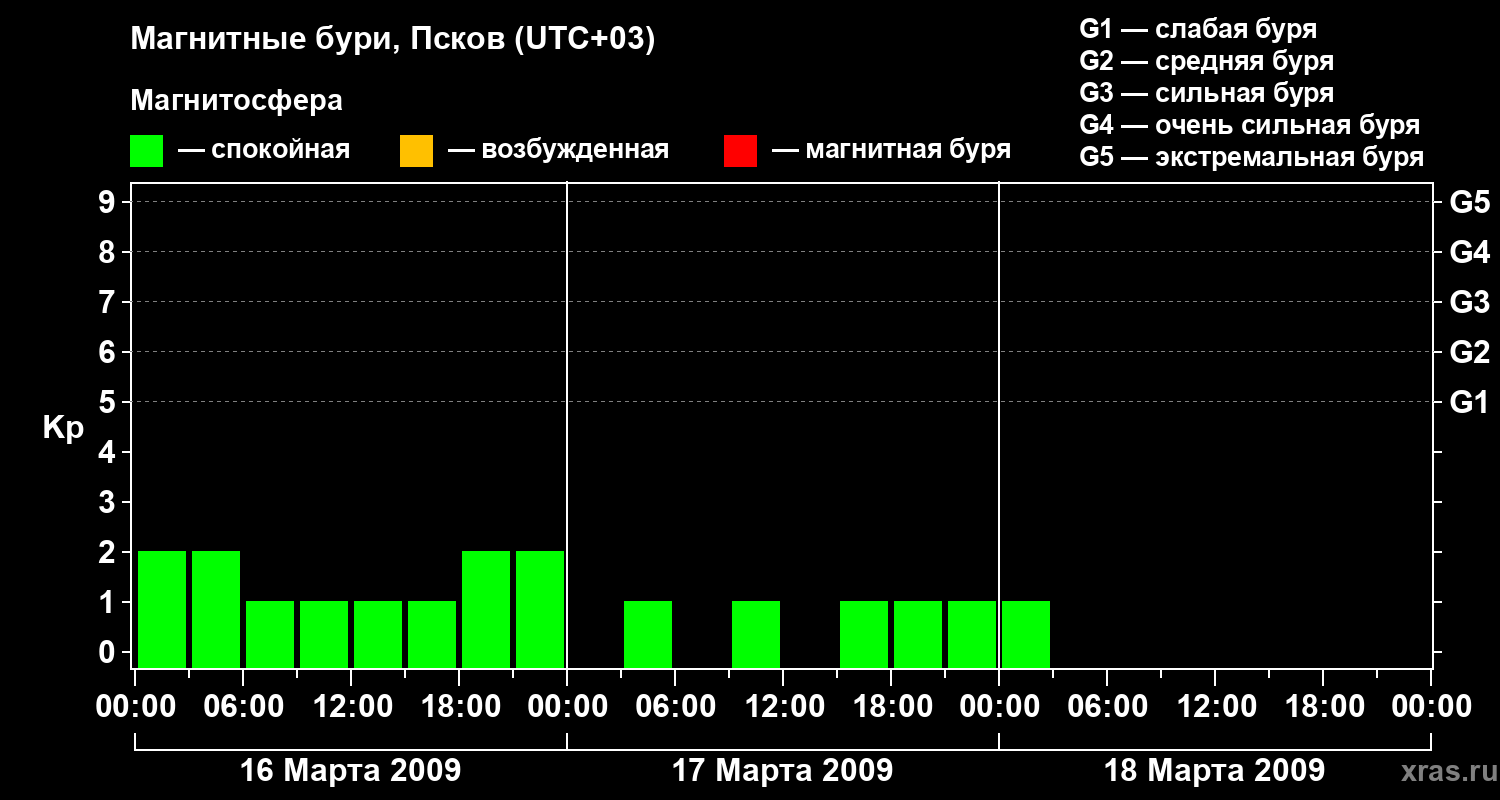Image resolution: width=1500 pixels, height=800 pixels.
Task: Select the only green bar on 18 March
Action: pyautogui.click(x=1026, y=634)
